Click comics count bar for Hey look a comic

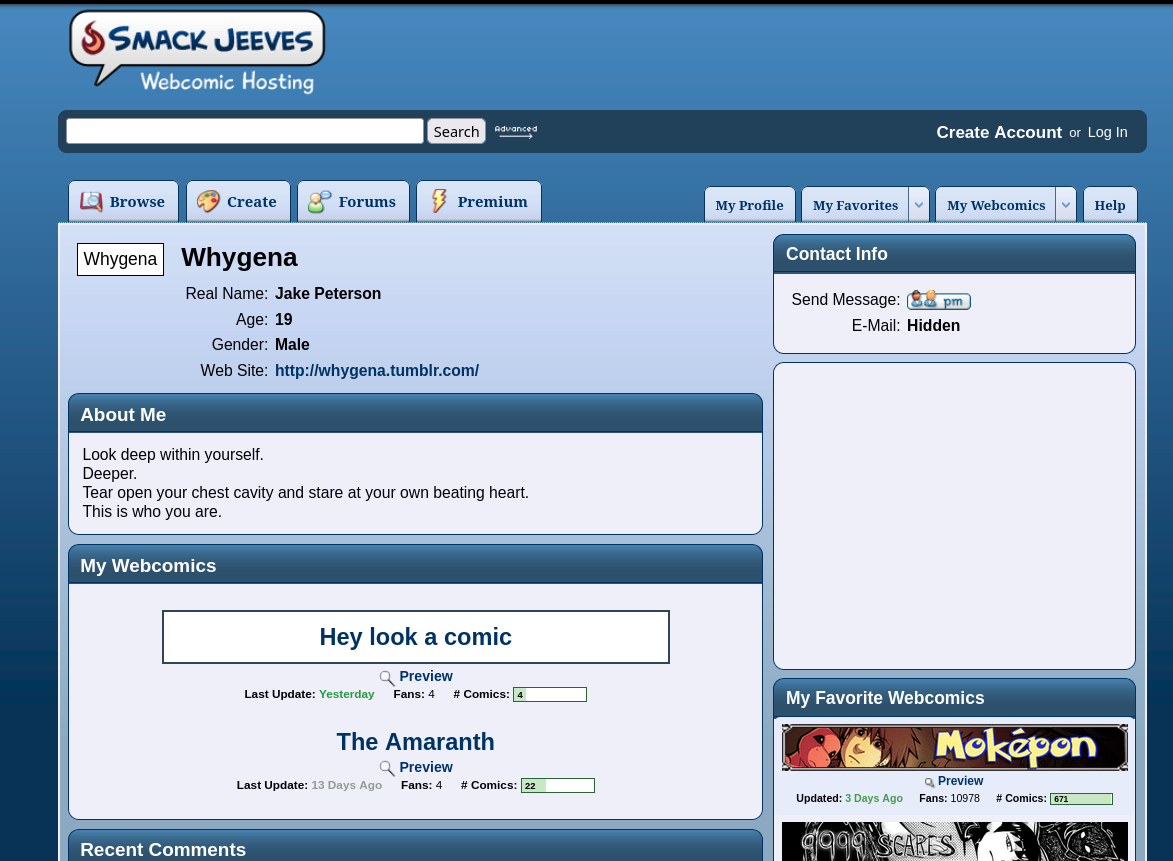point(550,695)
